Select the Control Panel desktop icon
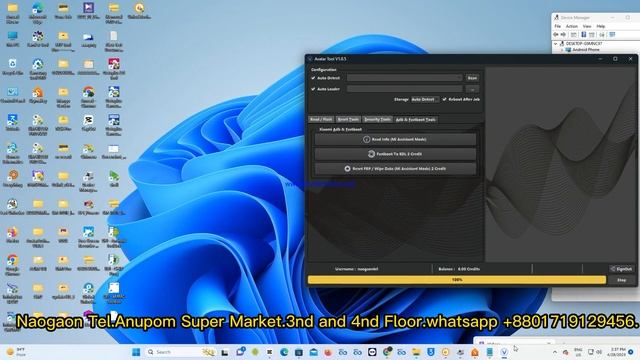The width and height of the screenshot is (640, 360). pyautogui.click(x=13, y=95)
